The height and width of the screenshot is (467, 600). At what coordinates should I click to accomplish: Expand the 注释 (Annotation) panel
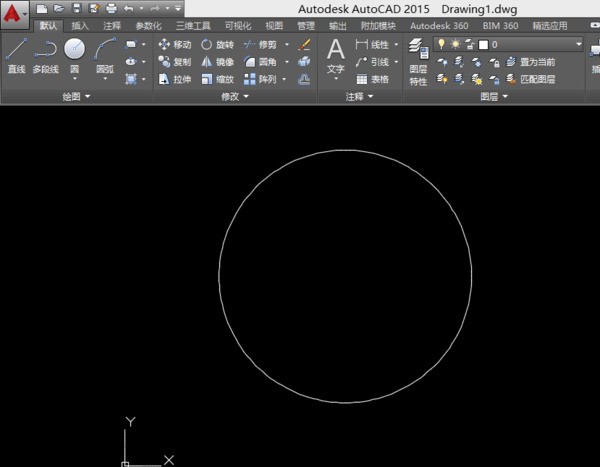tap(359, 96)
